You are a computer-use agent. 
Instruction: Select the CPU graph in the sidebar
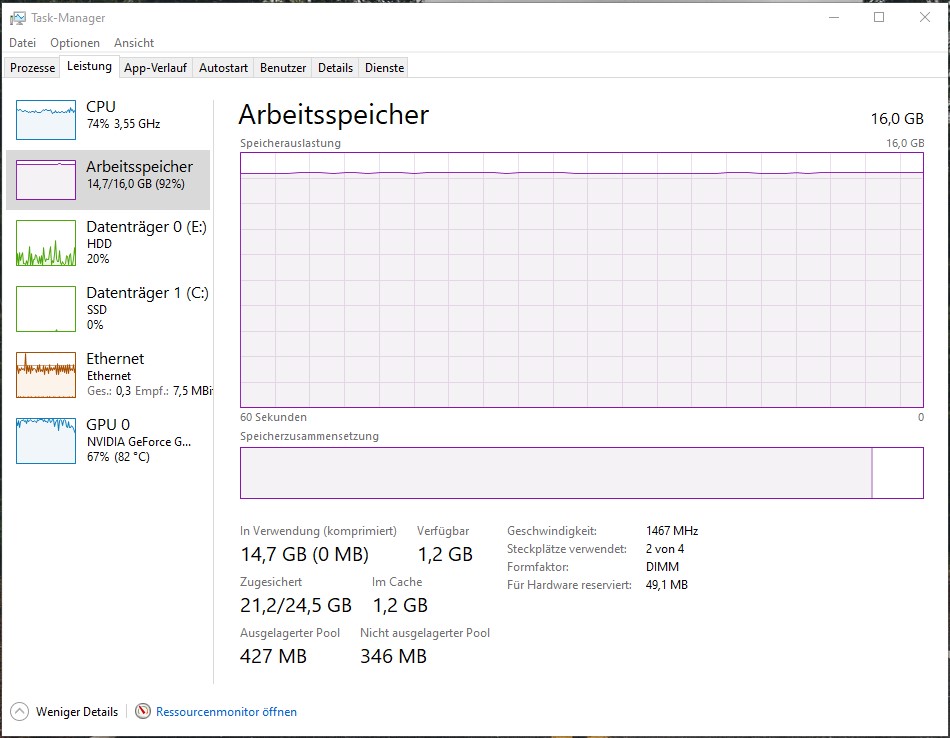(x=110, y=118)
